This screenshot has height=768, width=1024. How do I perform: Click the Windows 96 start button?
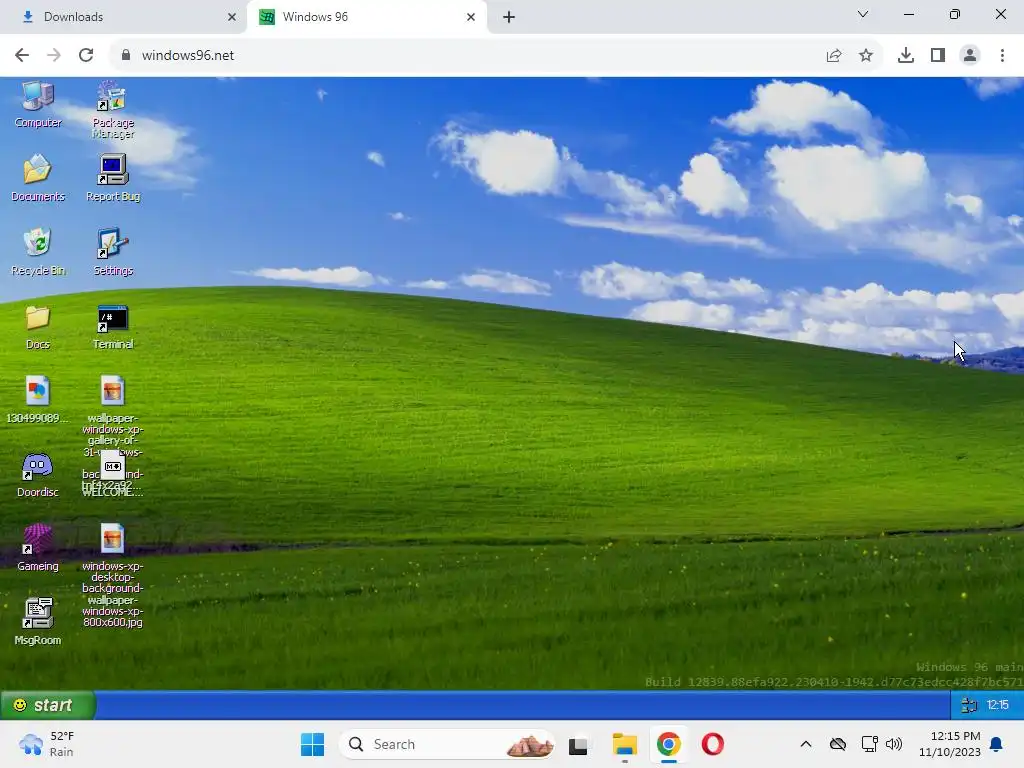pyautogui.click(x=47, y=705)
